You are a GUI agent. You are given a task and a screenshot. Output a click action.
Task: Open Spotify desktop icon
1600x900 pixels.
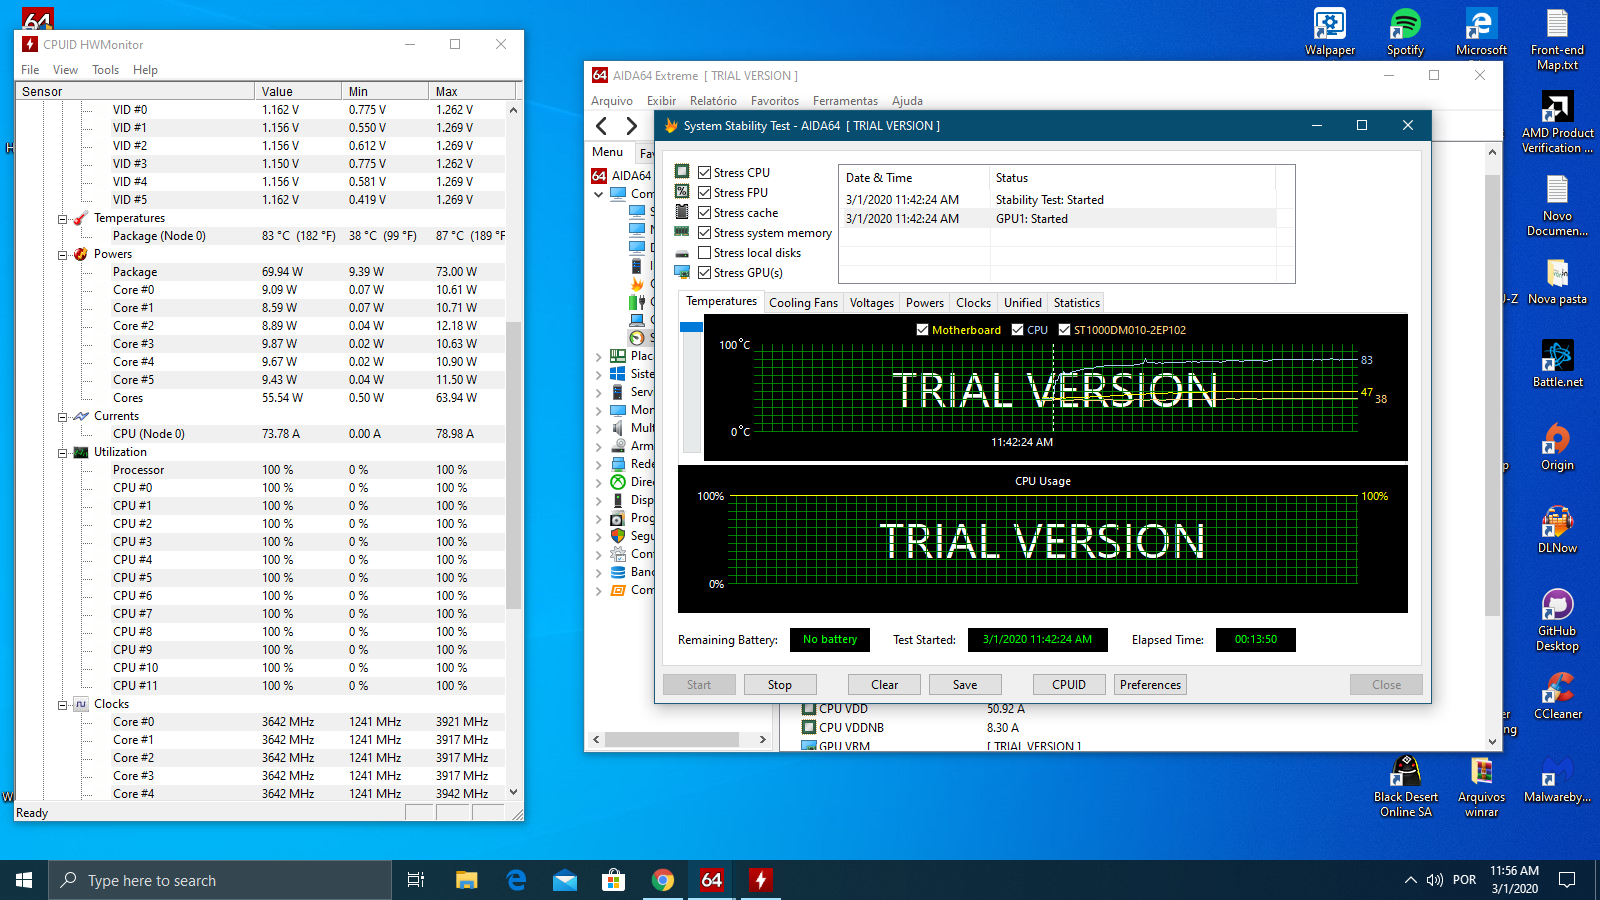[1405, 32]
